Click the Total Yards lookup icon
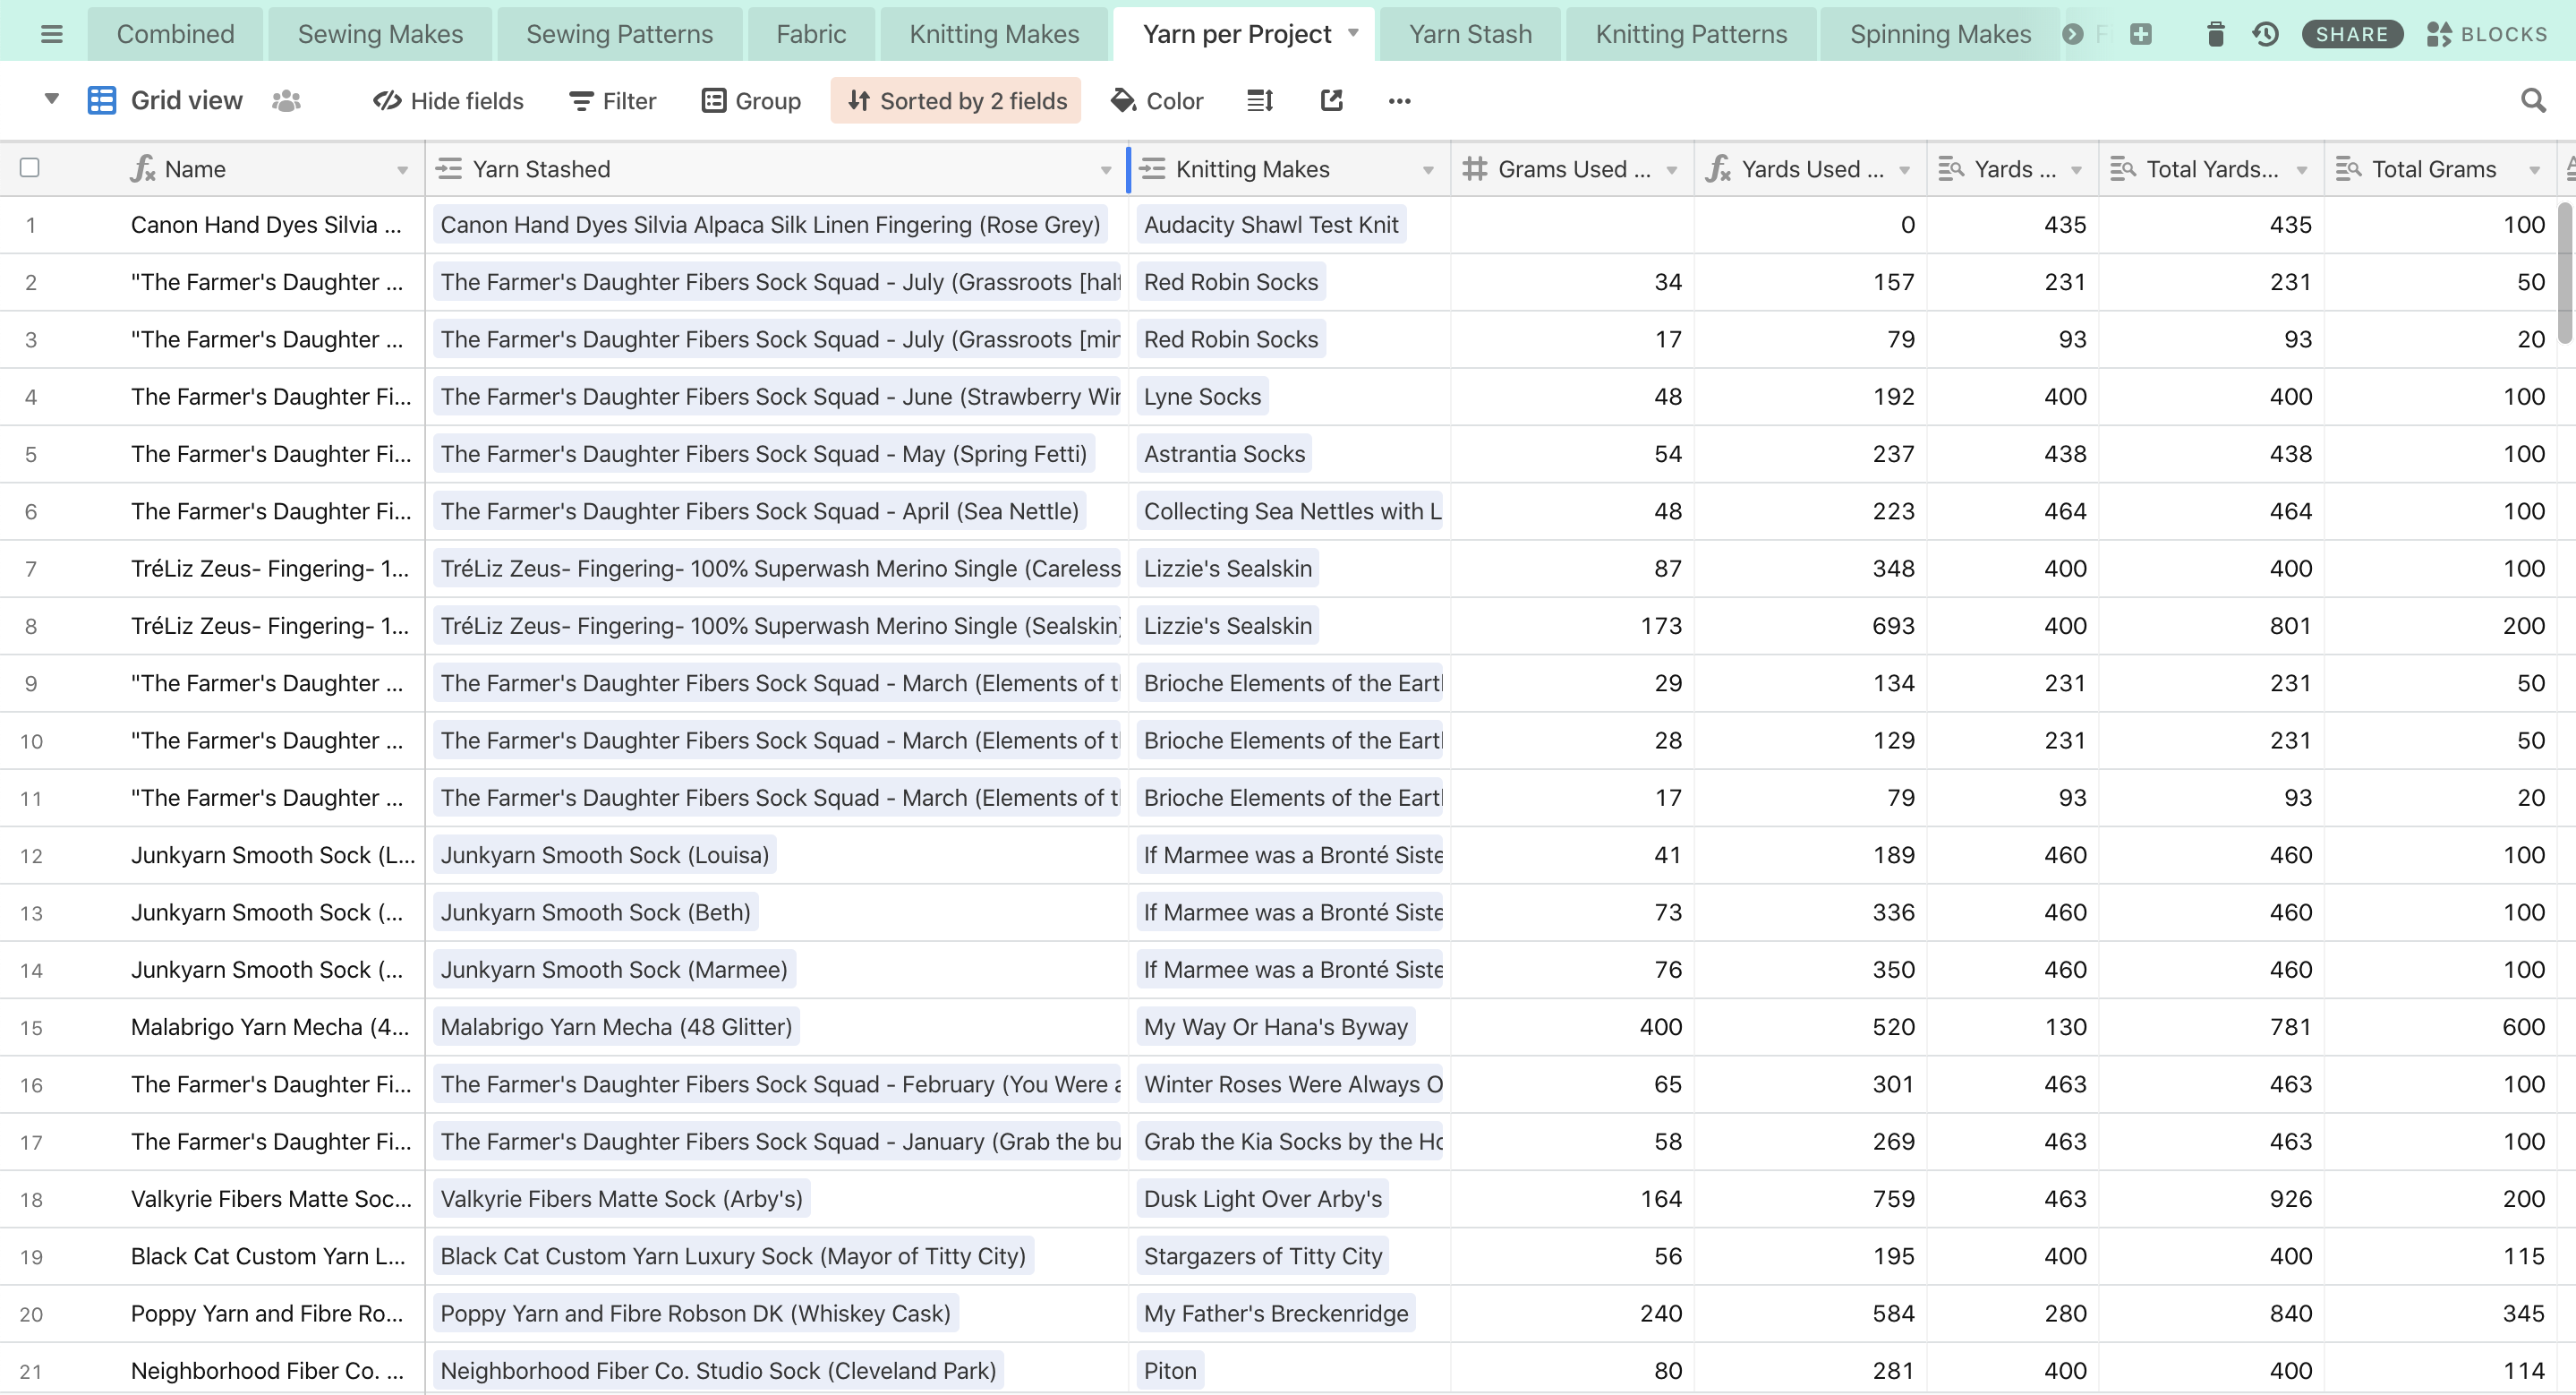2576x1395 pixels. pos(2123,168)
